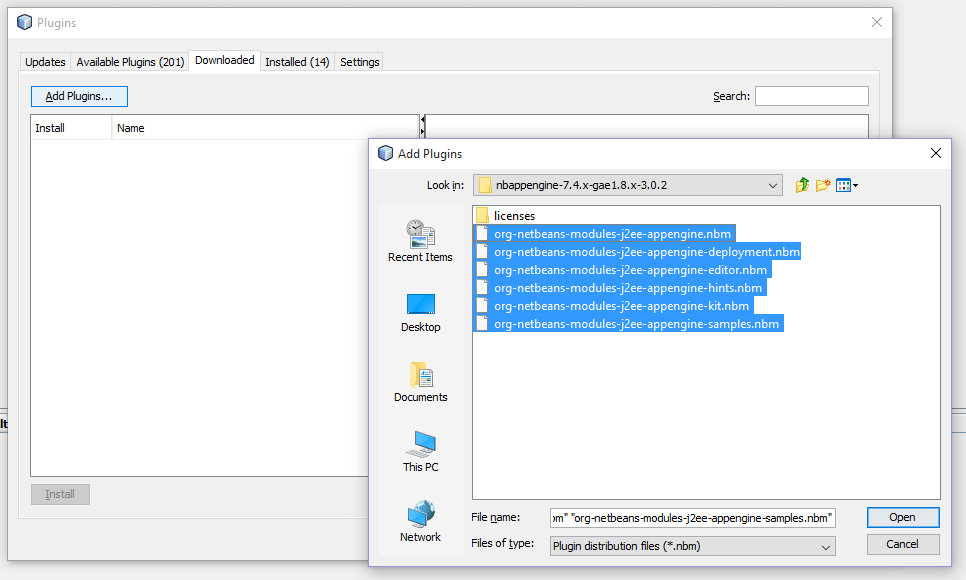Select the appengine-kit.nbm file
This screenshot has width=966, height=580.
click(621, 306)
